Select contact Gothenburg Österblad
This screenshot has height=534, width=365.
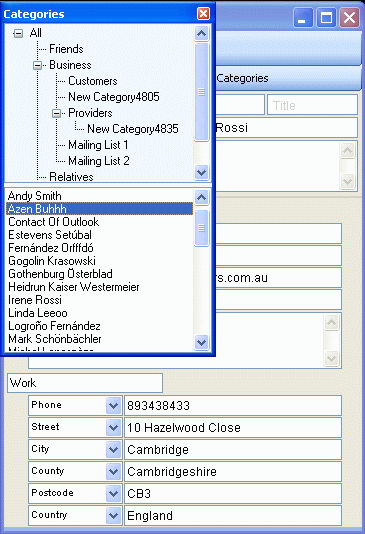[x=99, y=274]
